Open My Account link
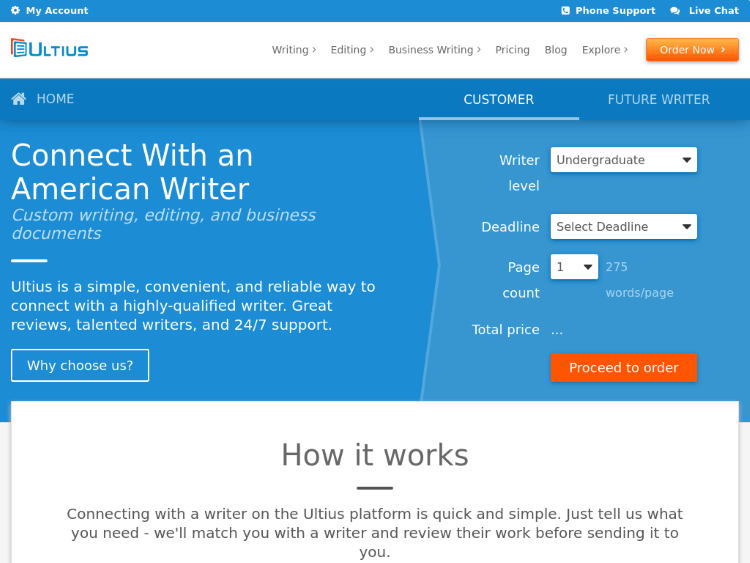Image resolution: width=750 pixels, height=563 pixels. click(57, 11)
